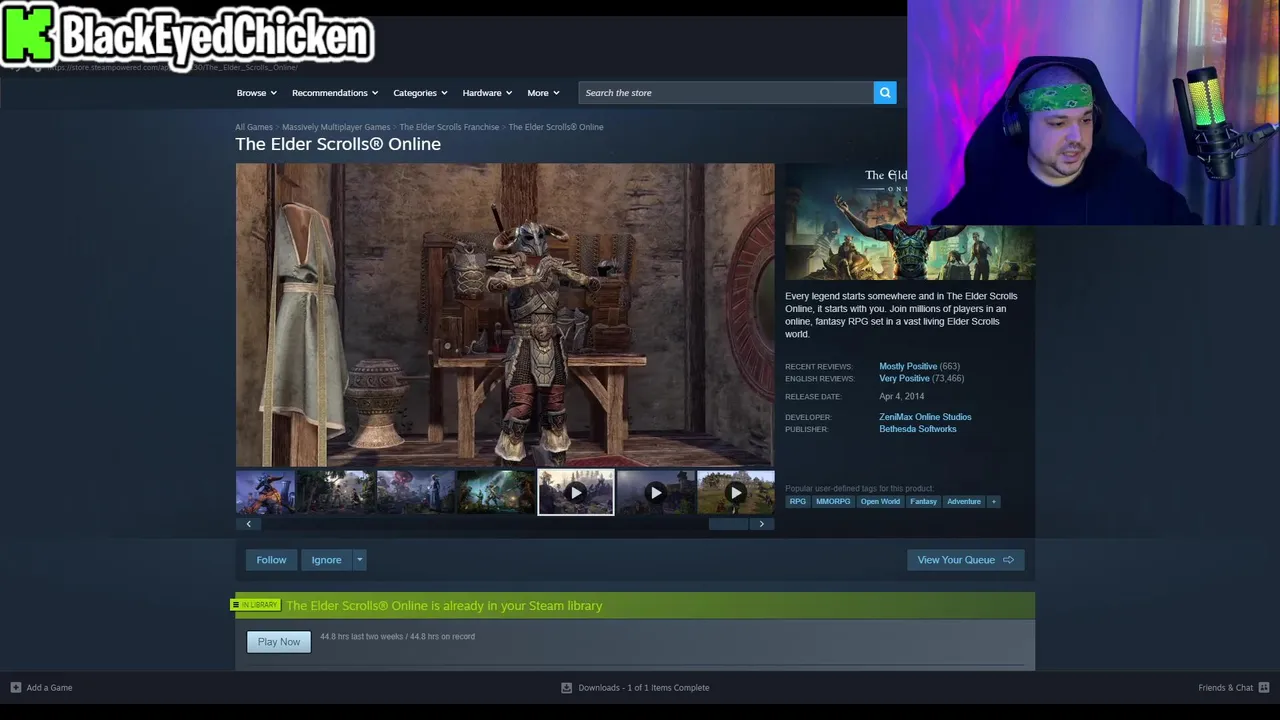Viewport: 1280px width, 720px height.
Task: Expand the Categories menu
Action: pos(420,93)
